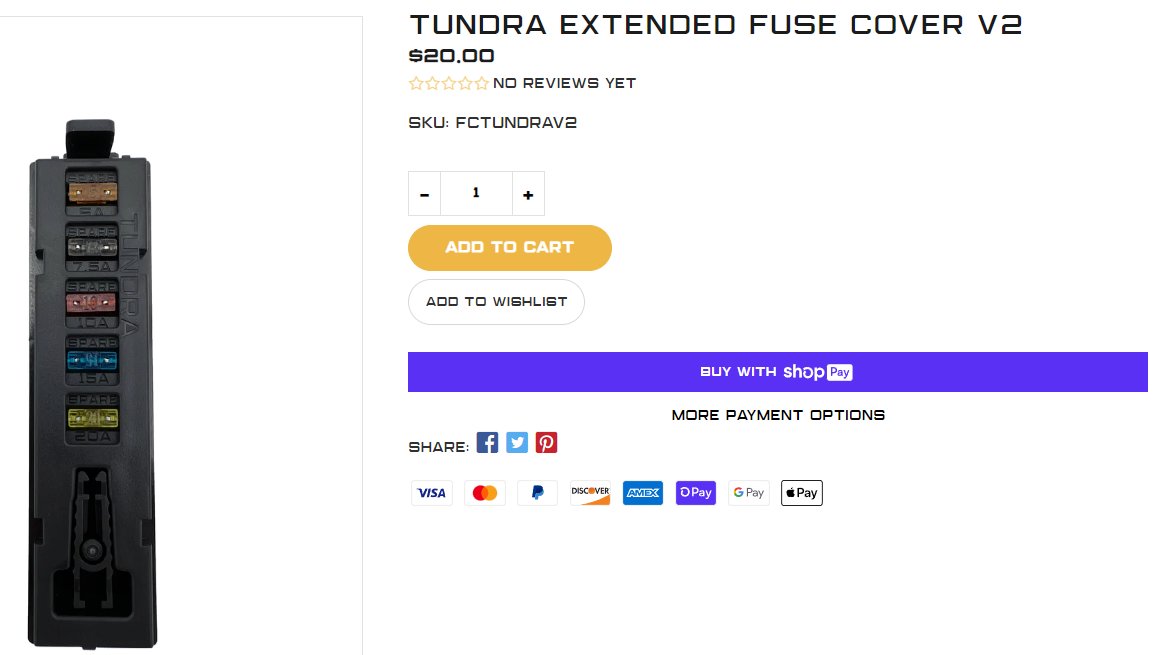Click the Google Pay icon
The height and width of the screenshot is (655, 1160).
click(x=749, y=493)
